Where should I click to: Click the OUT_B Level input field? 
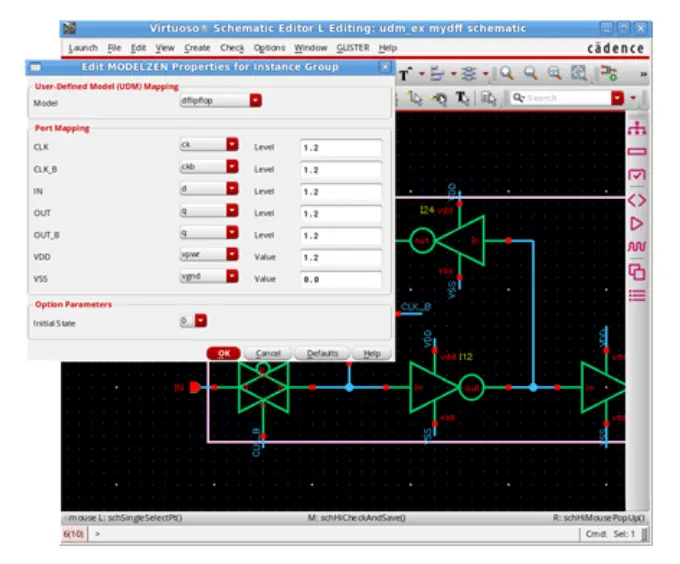coord(341,236)
